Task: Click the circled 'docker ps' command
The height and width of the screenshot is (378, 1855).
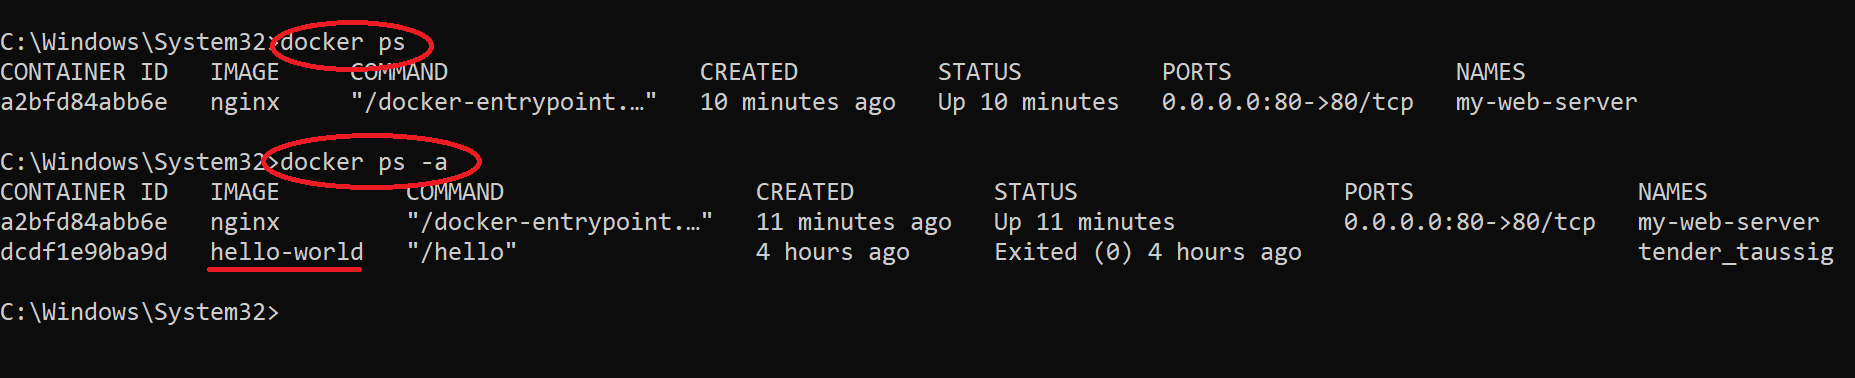Action: [x=343, y=43]
